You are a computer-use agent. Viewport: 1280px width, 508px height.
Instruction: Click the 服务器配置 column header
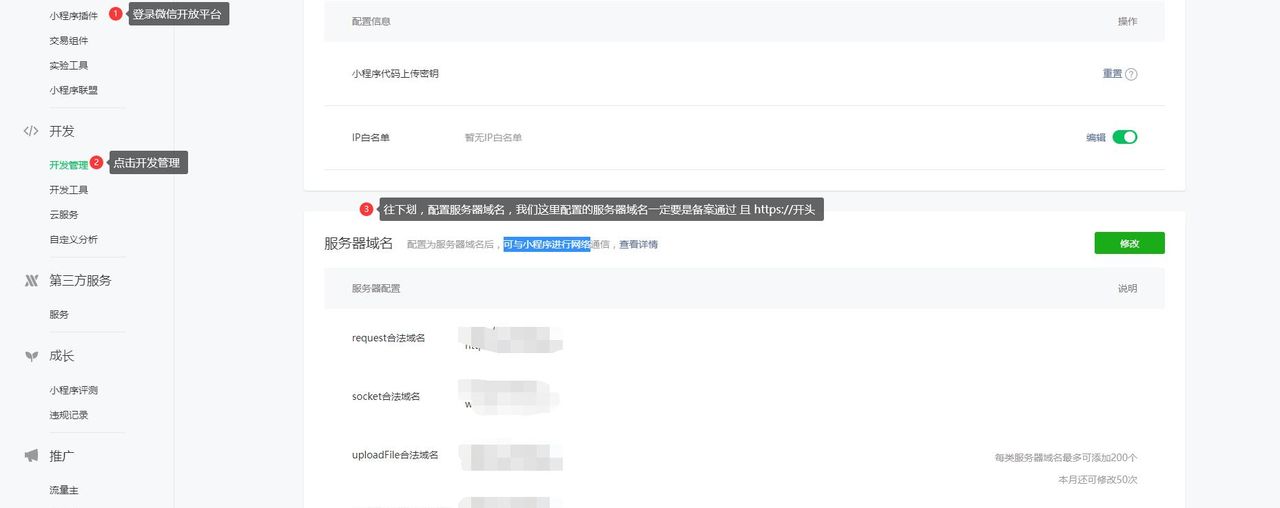click(376, 288)
